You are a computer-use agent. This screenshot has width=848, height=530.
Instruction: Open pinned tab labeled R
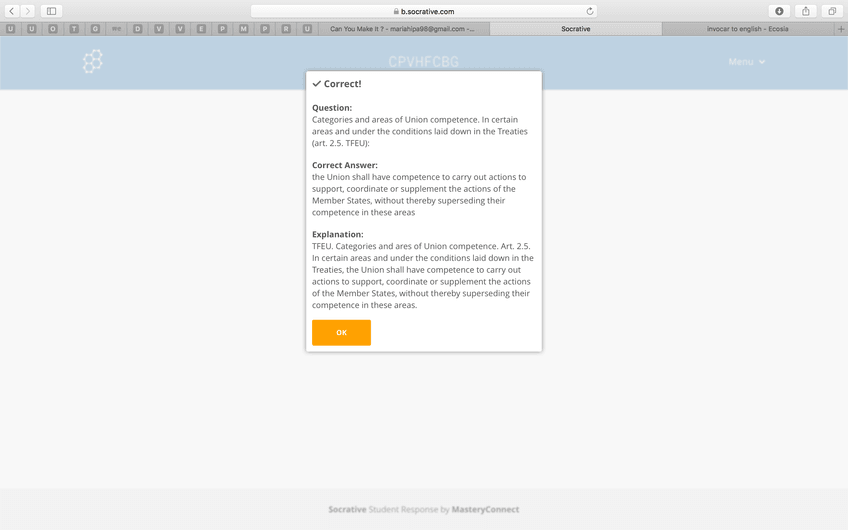coord(286,29)
